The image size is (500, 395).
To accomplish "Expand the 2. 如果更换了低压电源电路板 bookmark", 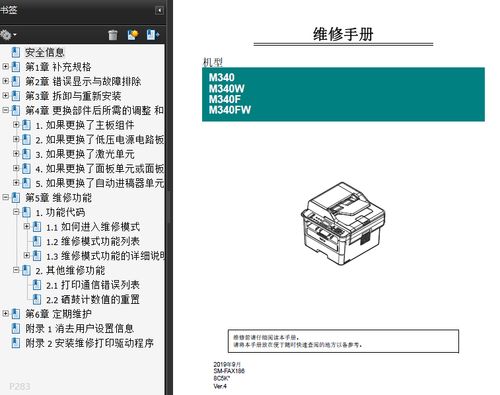I will click(x=16, y=139).
